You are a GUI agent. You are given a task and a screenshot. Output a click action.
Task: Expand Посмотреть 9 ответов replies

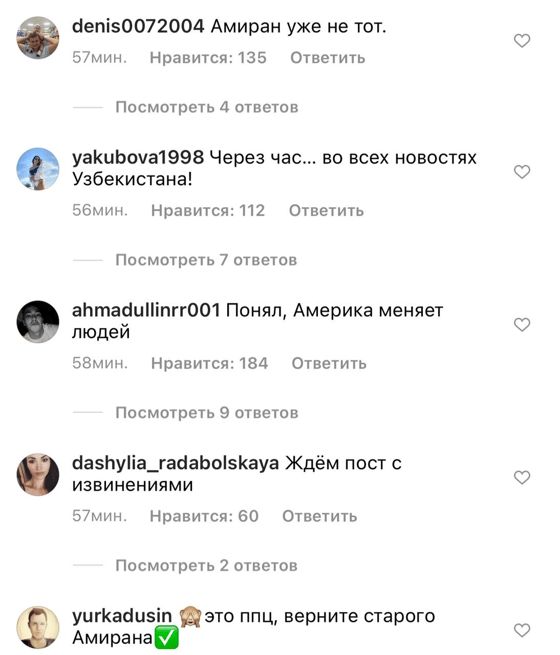coord(207,413)
